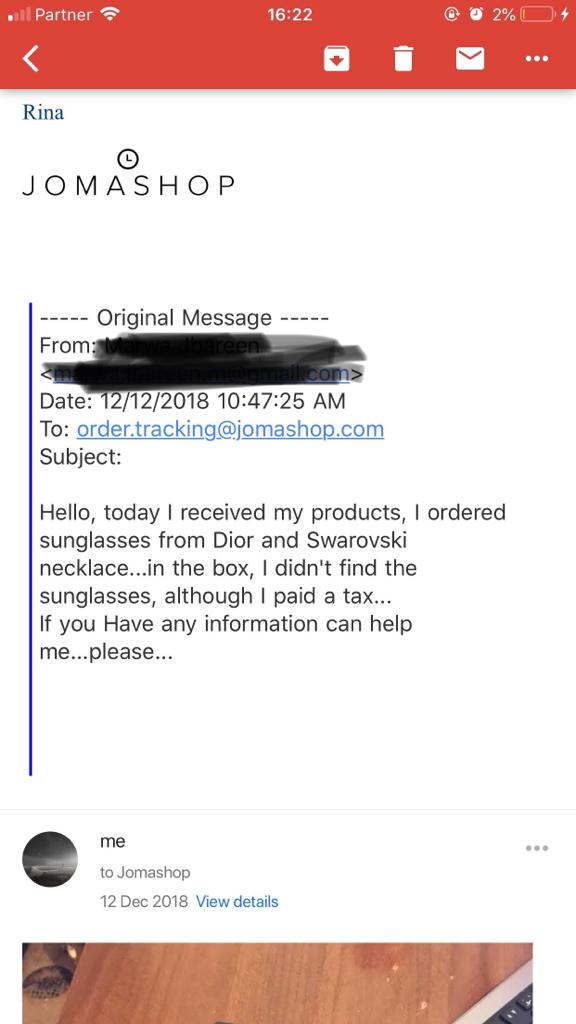
Task: Open the attached photo preview
Action: (x=278, y=983)
